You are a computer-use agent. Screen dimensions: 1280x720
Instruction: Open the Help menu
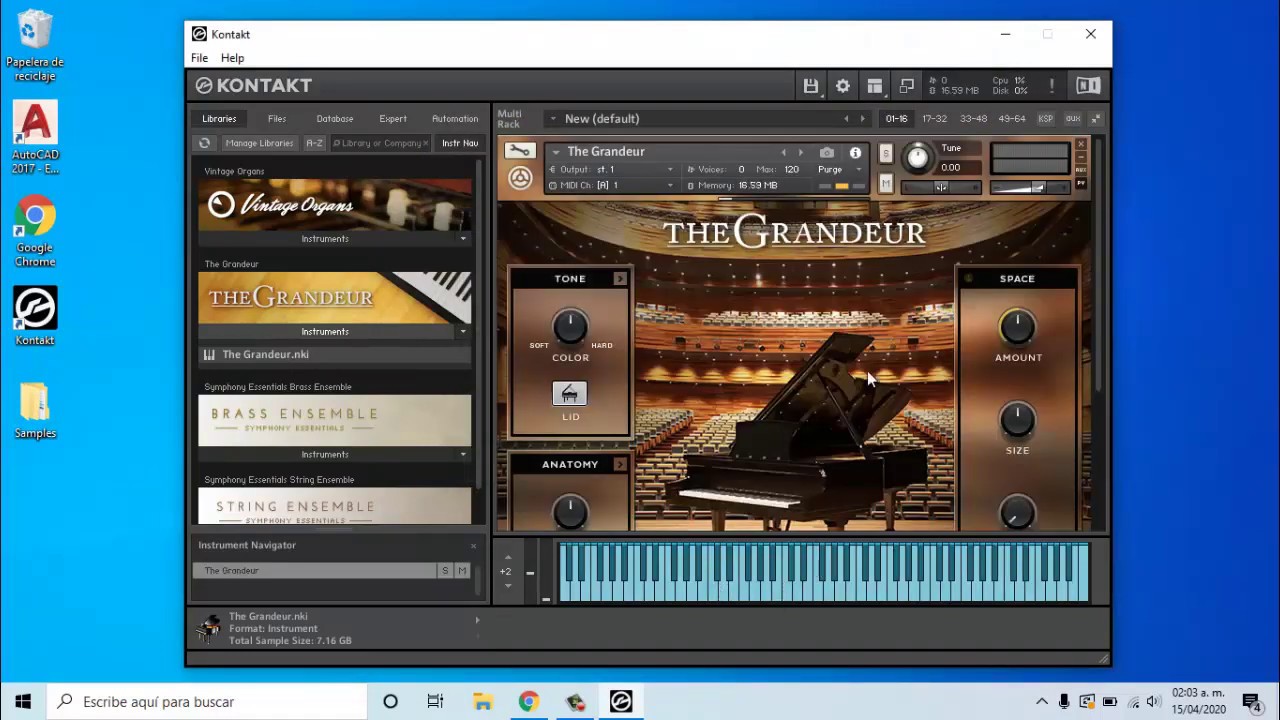click(232, 58)
